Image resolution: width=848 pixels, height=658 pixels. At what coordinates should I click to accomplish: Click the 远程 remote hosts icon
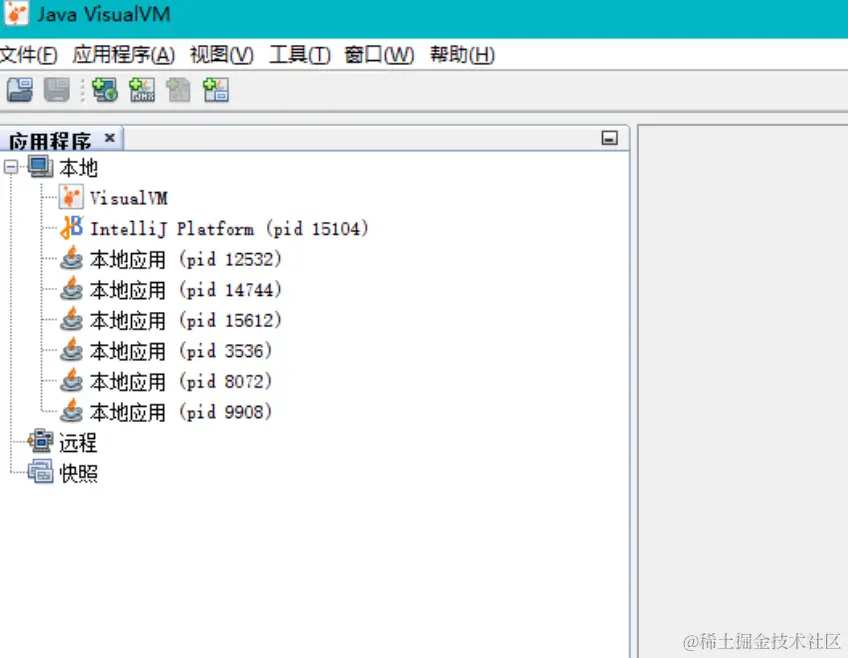click(x=41, y=441)
